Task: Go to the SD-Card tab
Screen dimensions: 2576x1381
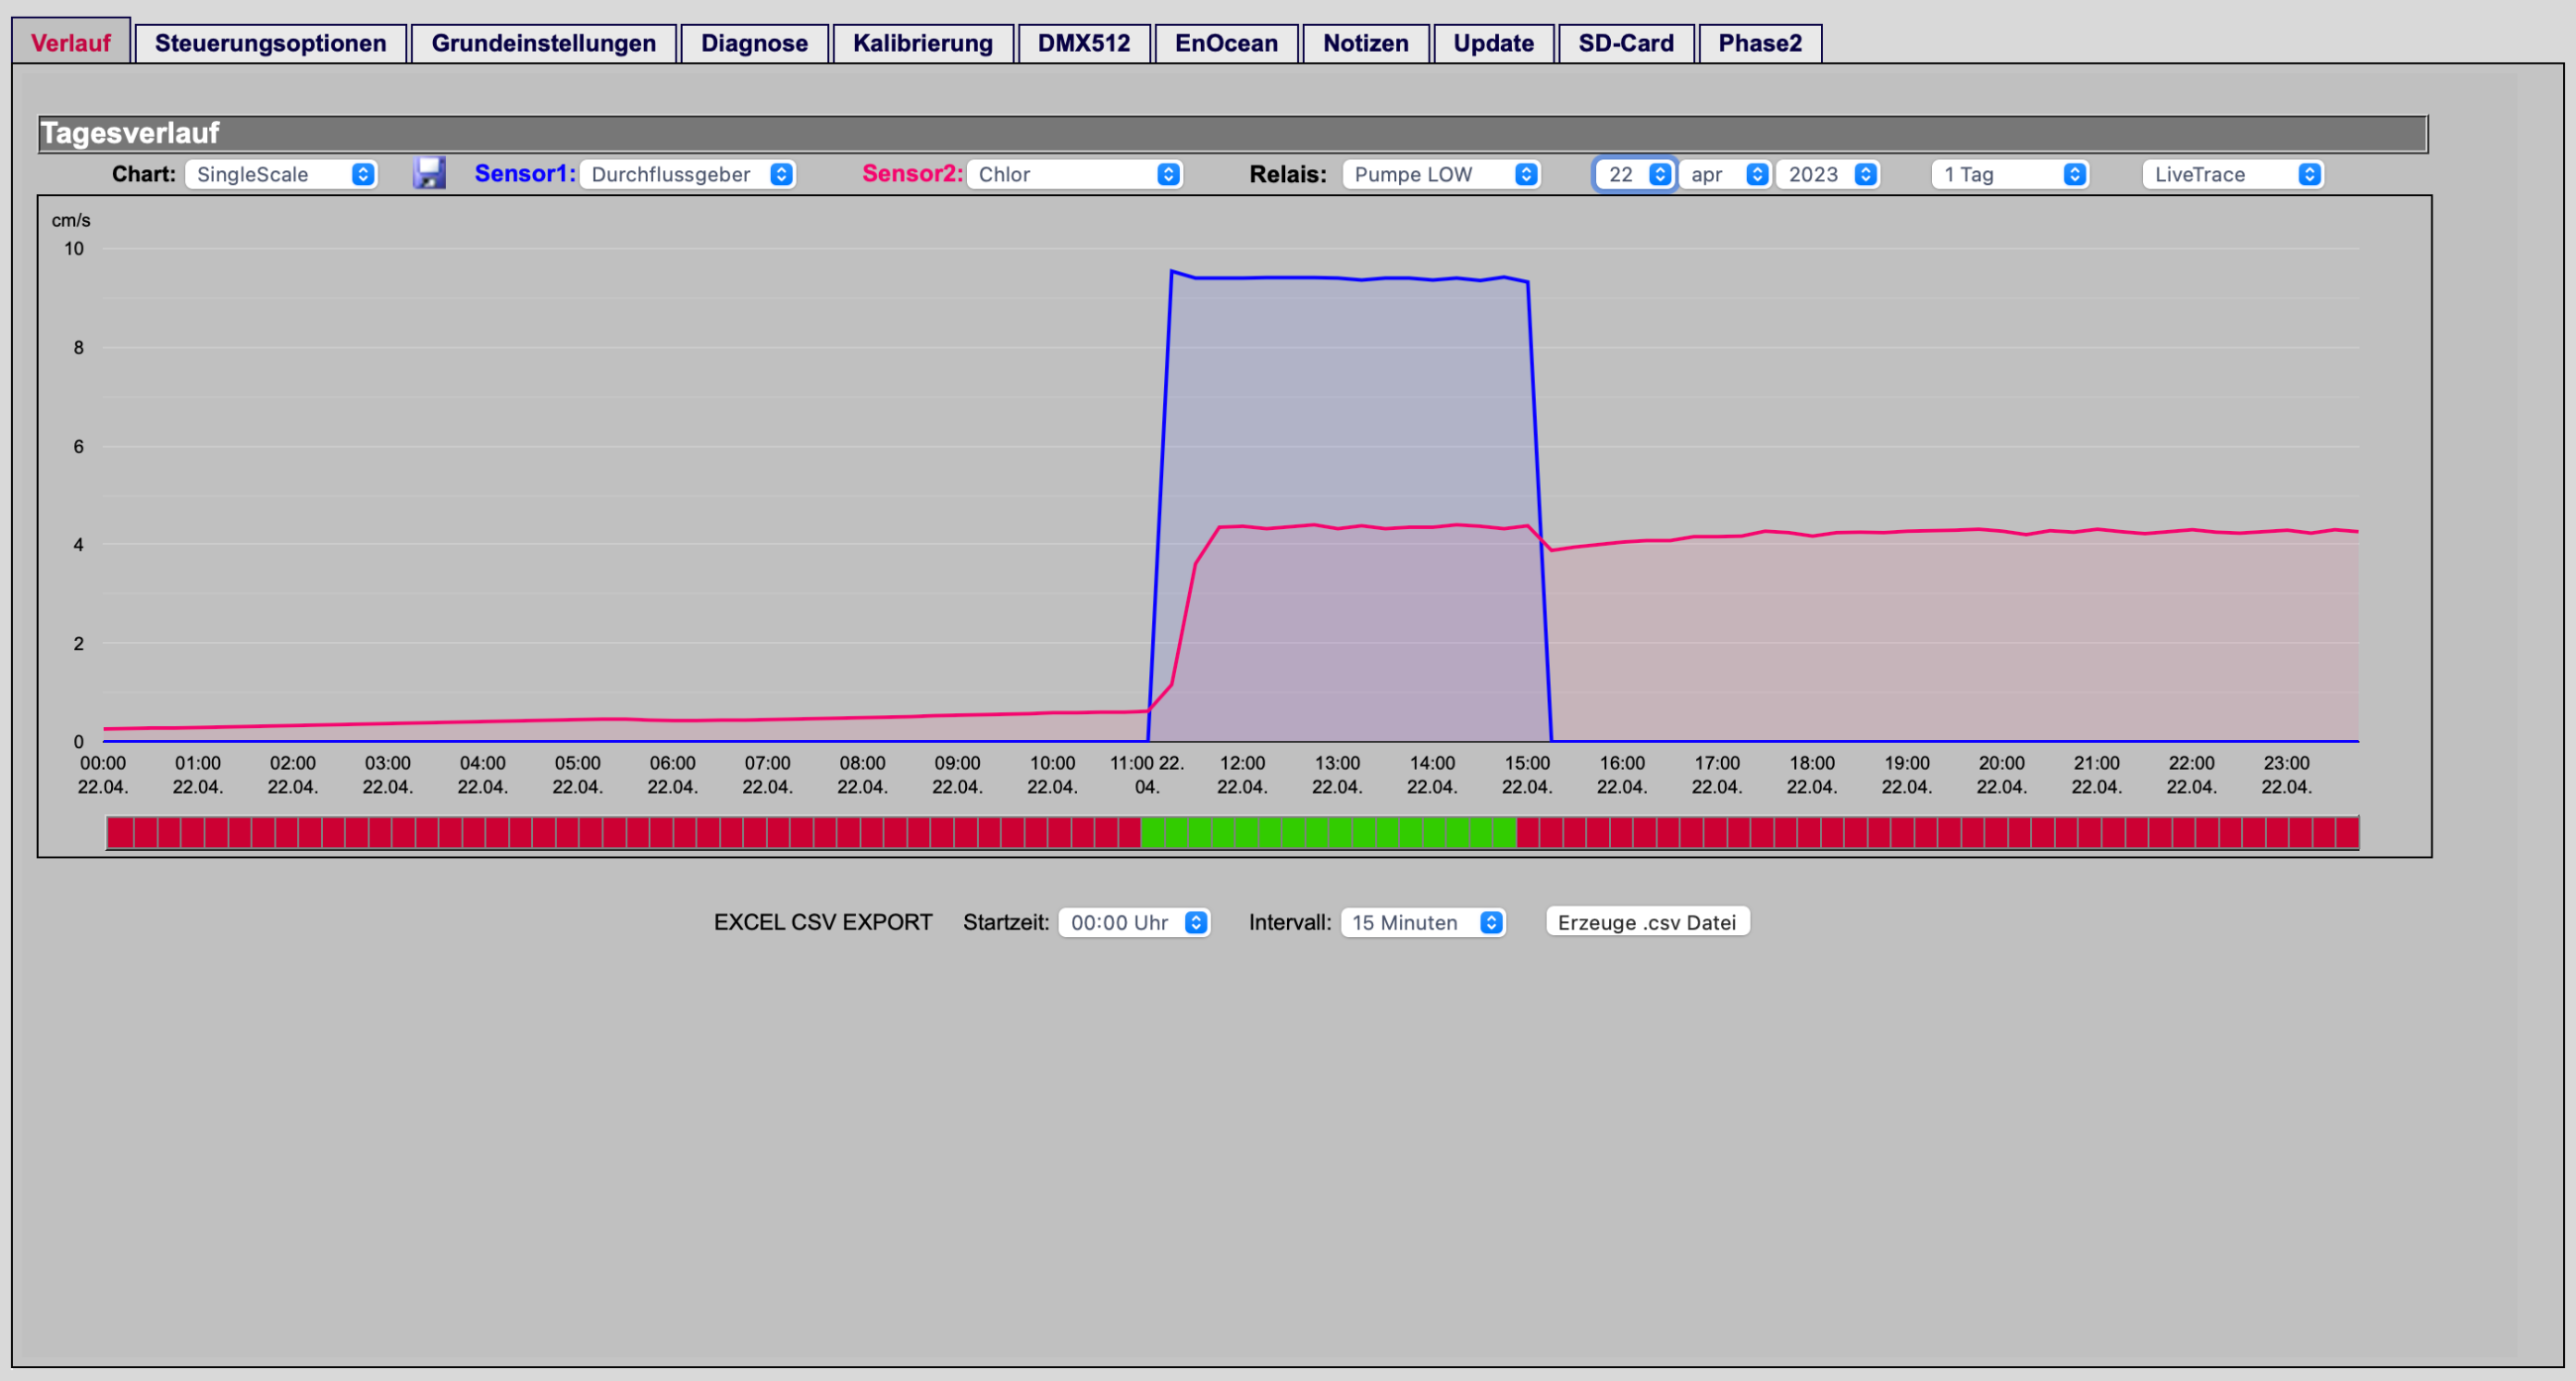Action: coord(1626,43)
